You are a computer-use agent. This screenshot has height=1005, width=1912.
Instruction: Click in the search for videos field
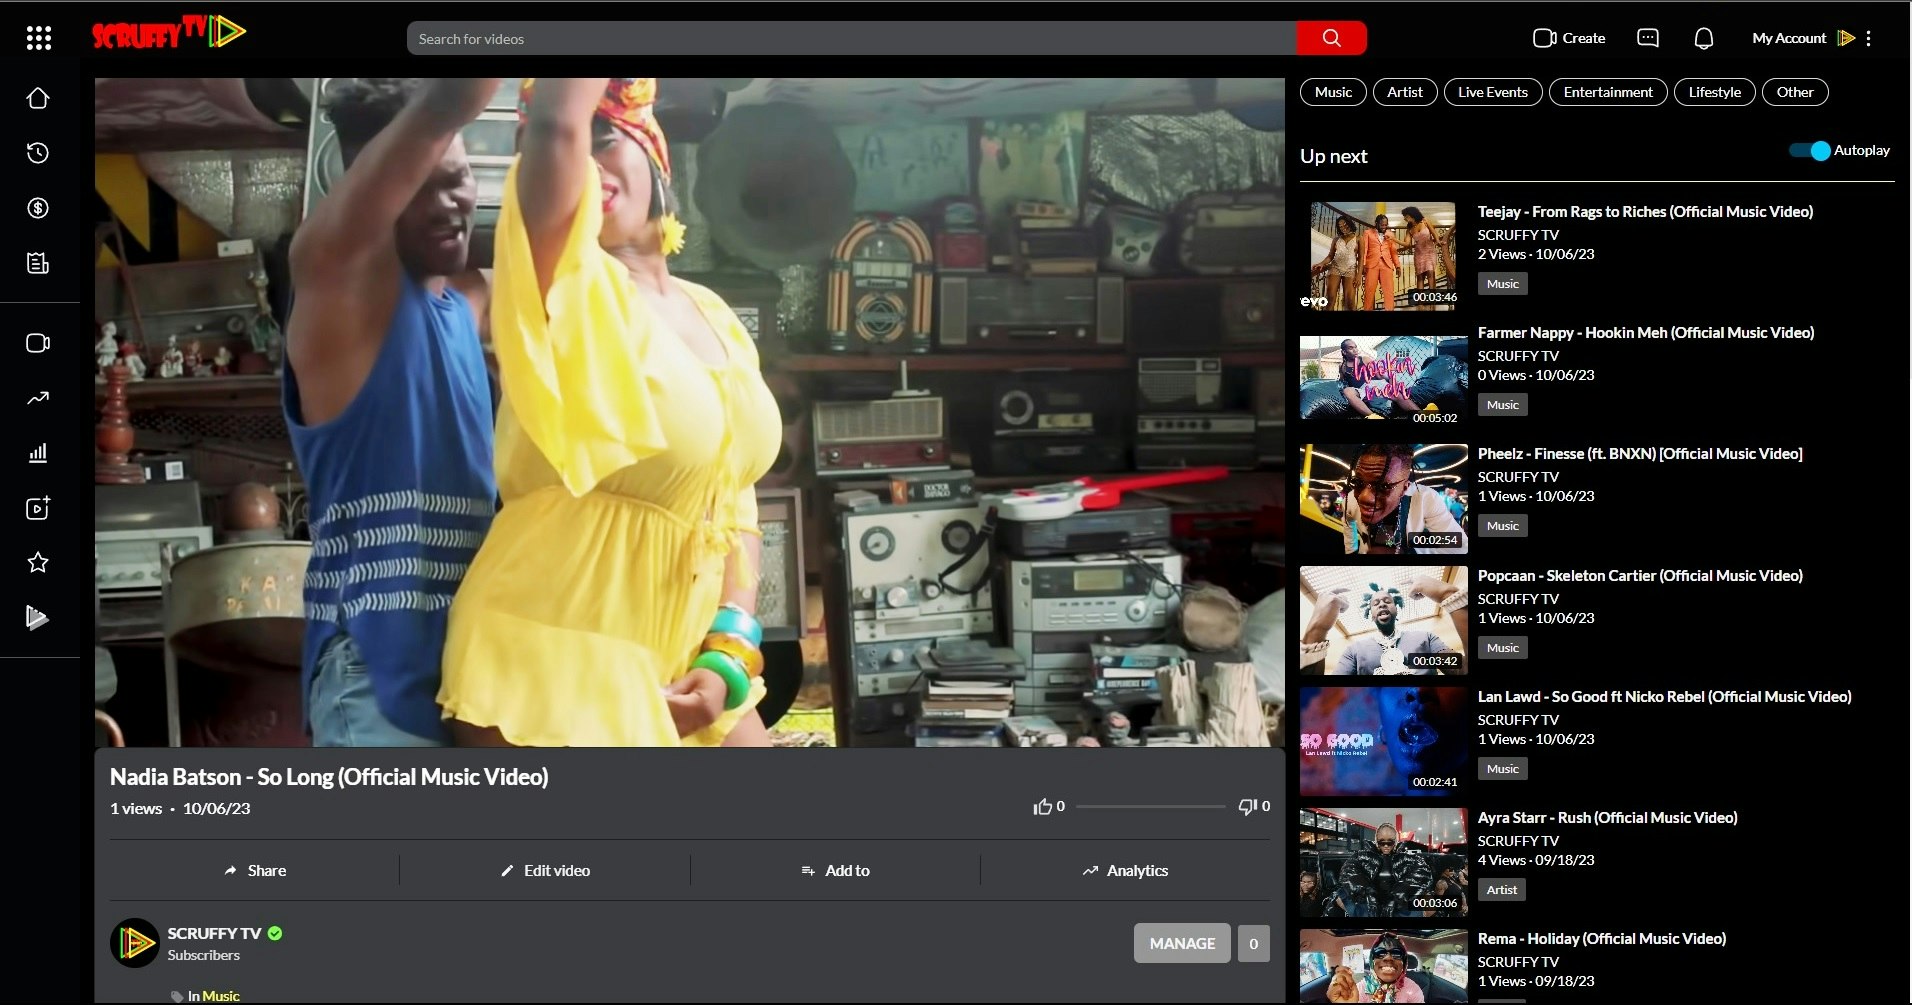tap(852, 38)
